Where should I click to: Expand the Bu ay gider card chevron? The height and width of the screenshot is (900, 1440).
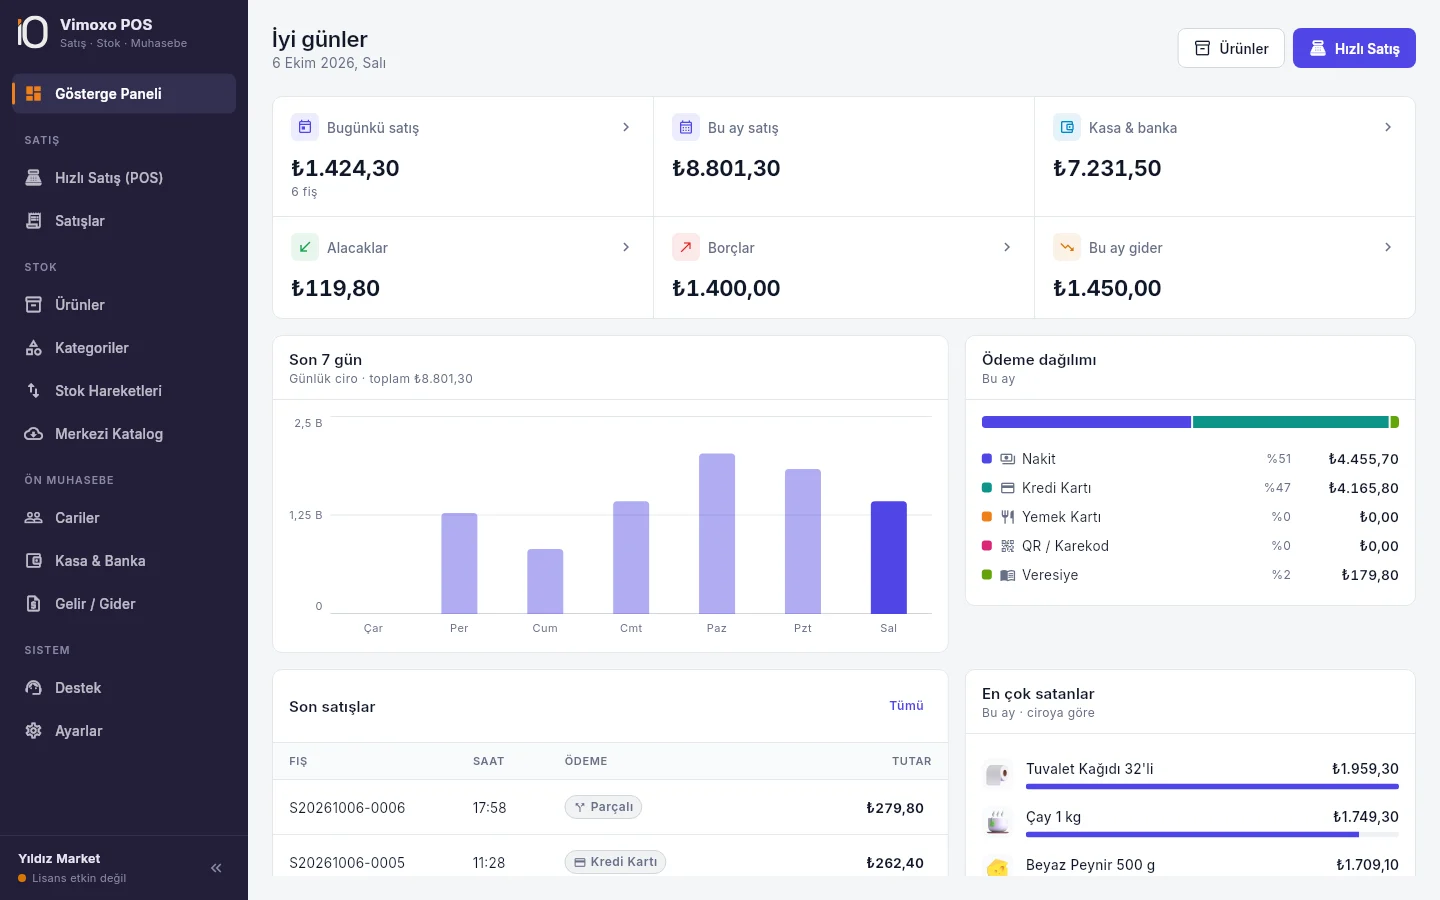pyautogui.click(x=1388, y=247)
